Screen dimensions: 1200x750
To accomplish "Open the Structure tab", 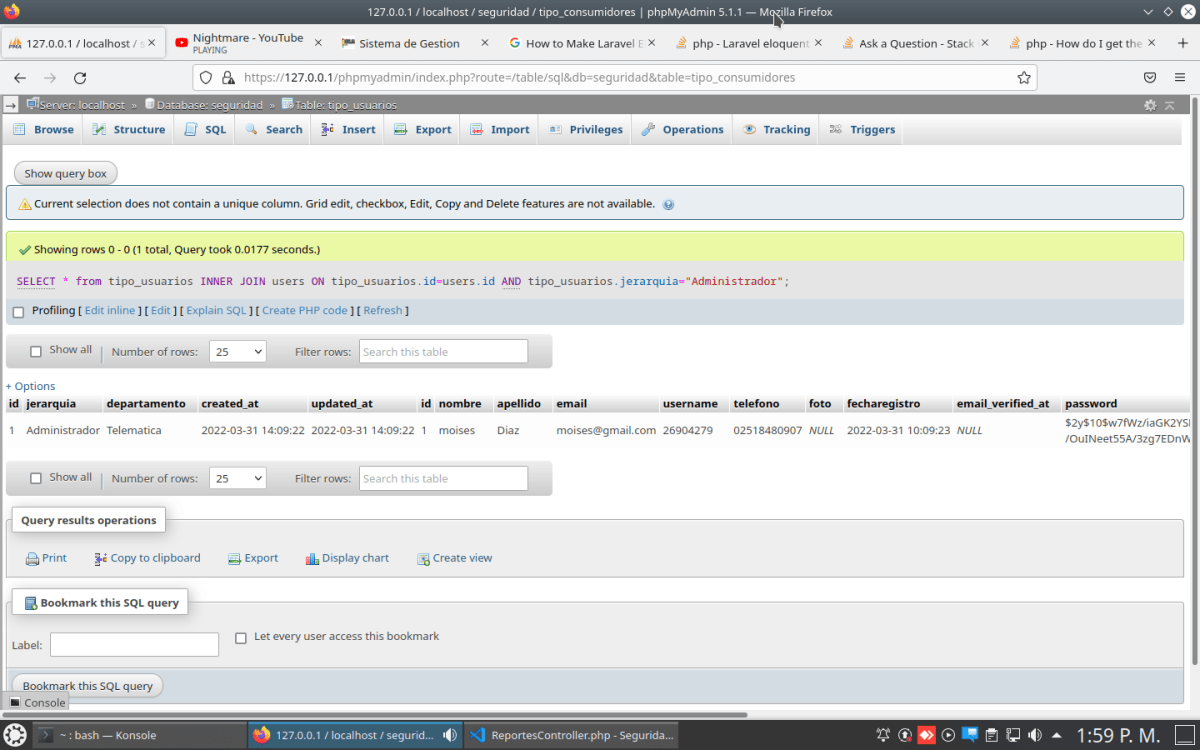I will 128,129.
